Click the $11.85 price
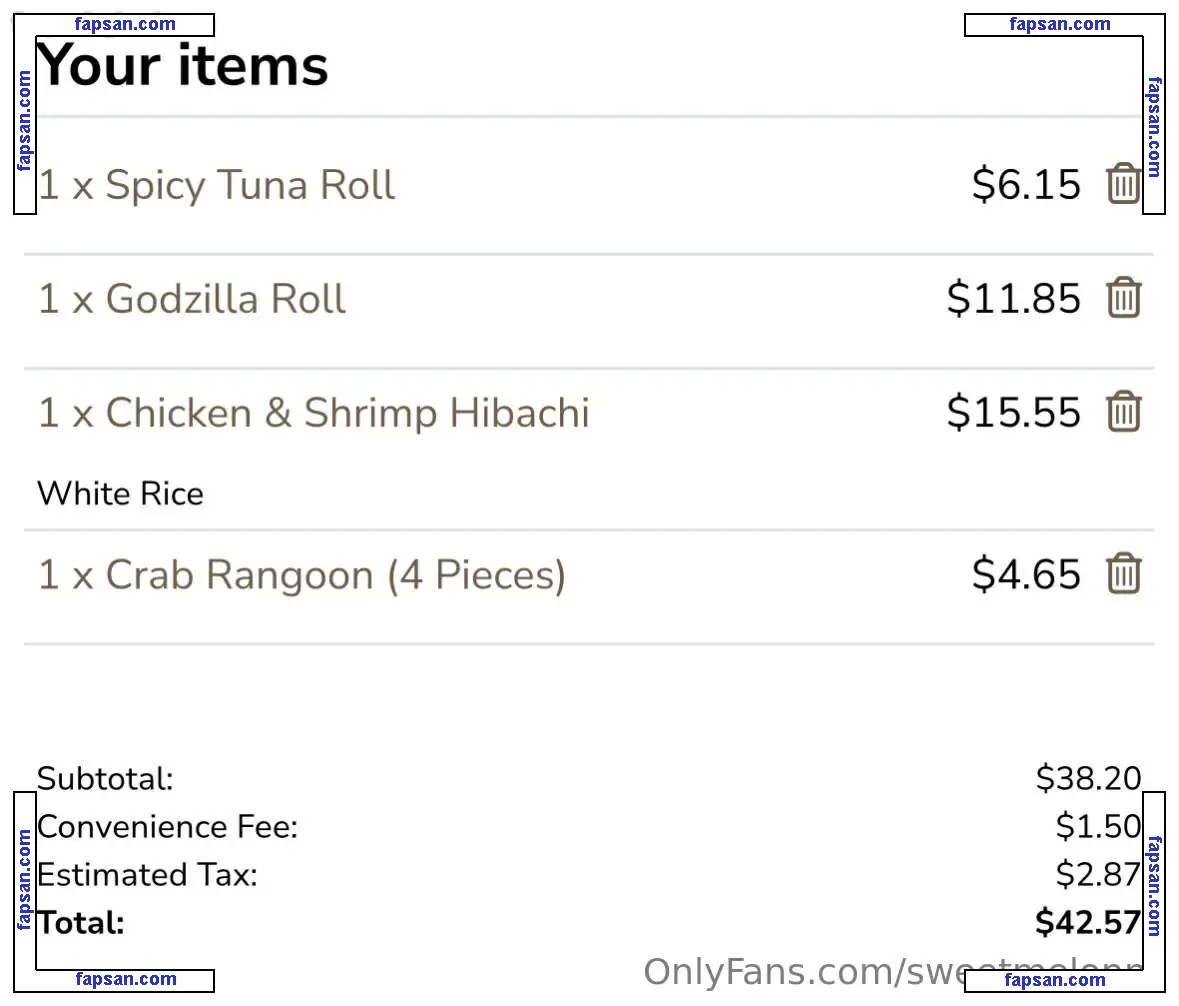 pos(1014,298)
